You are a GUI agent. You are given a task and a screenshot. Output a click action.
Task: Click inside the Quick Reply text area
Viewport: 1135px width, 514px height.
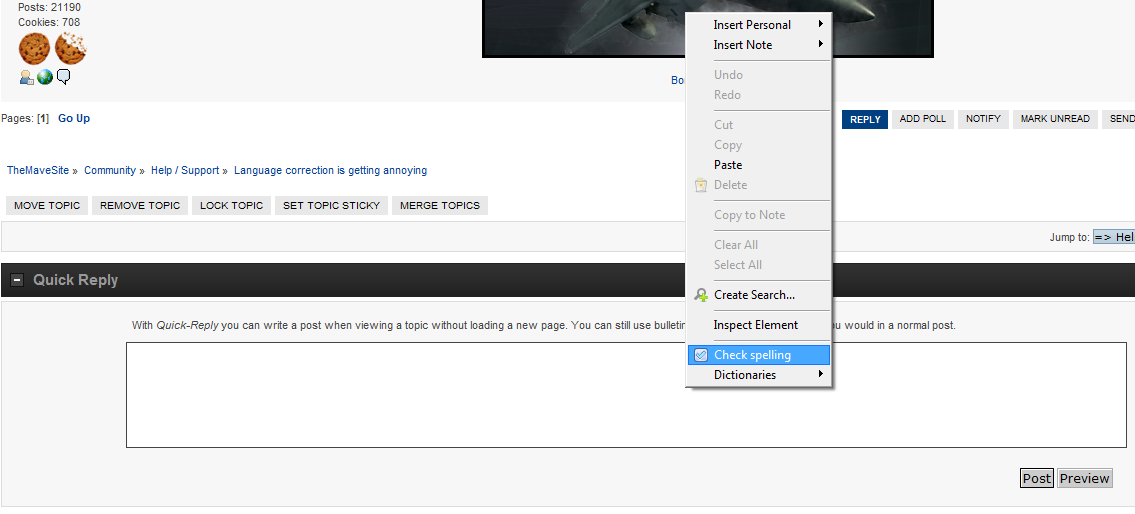[x=400, y=395]
